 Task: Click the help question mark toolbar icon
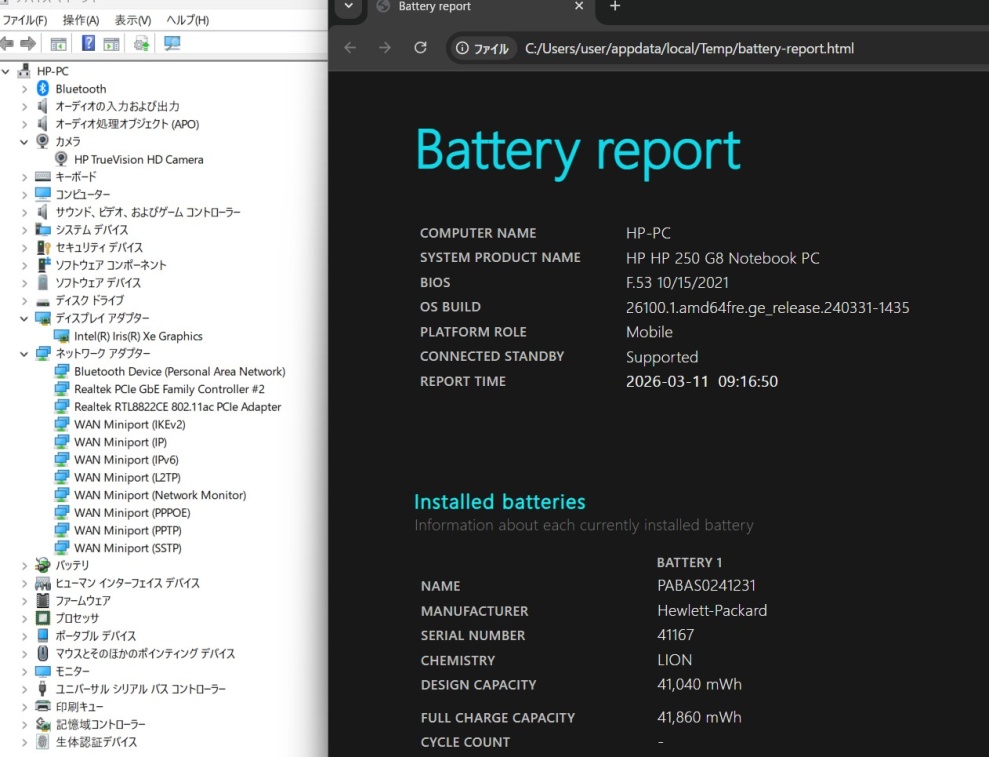pos(88,43)
